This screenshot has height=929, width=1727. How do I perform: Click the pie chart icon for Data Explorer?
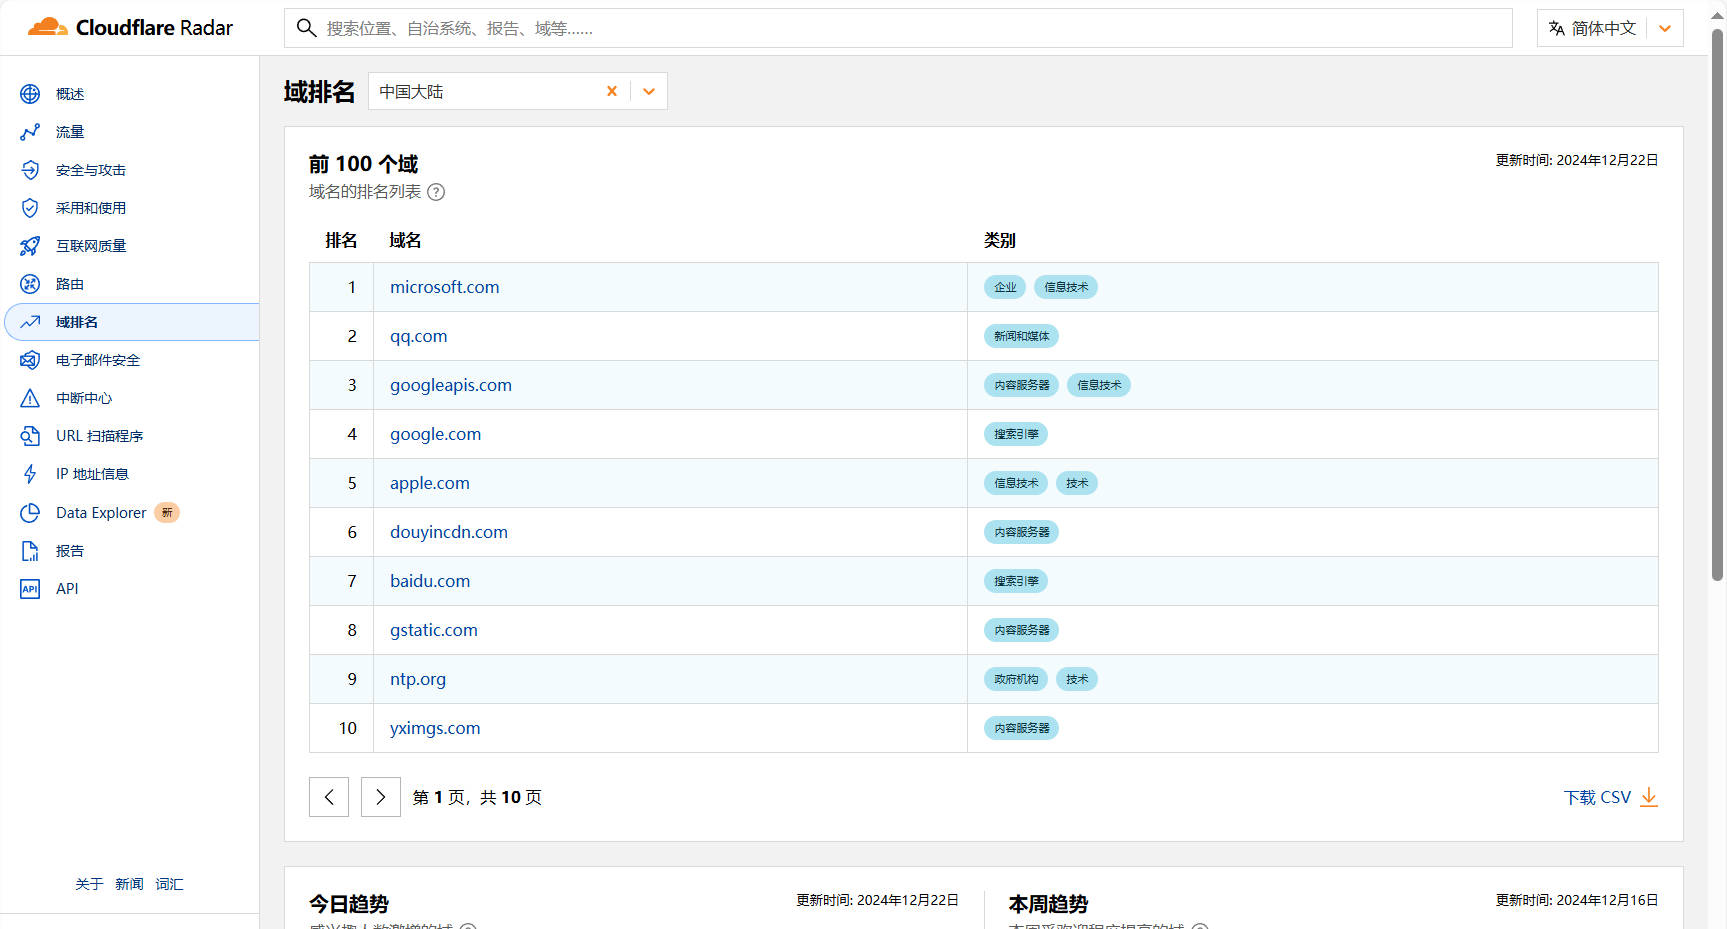click(30, 513)
